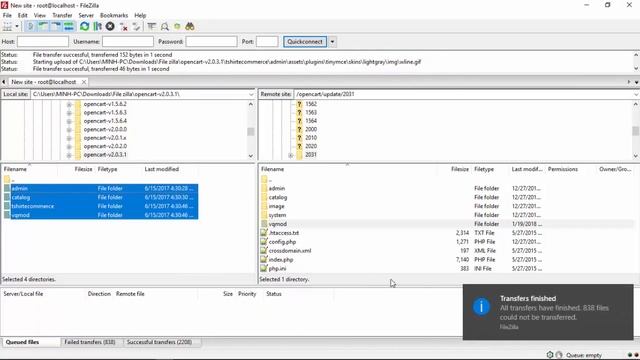This screenshot has height=360, width=640.
Task: Toggle remote directory tree display
Action: (x=56, y=27)
